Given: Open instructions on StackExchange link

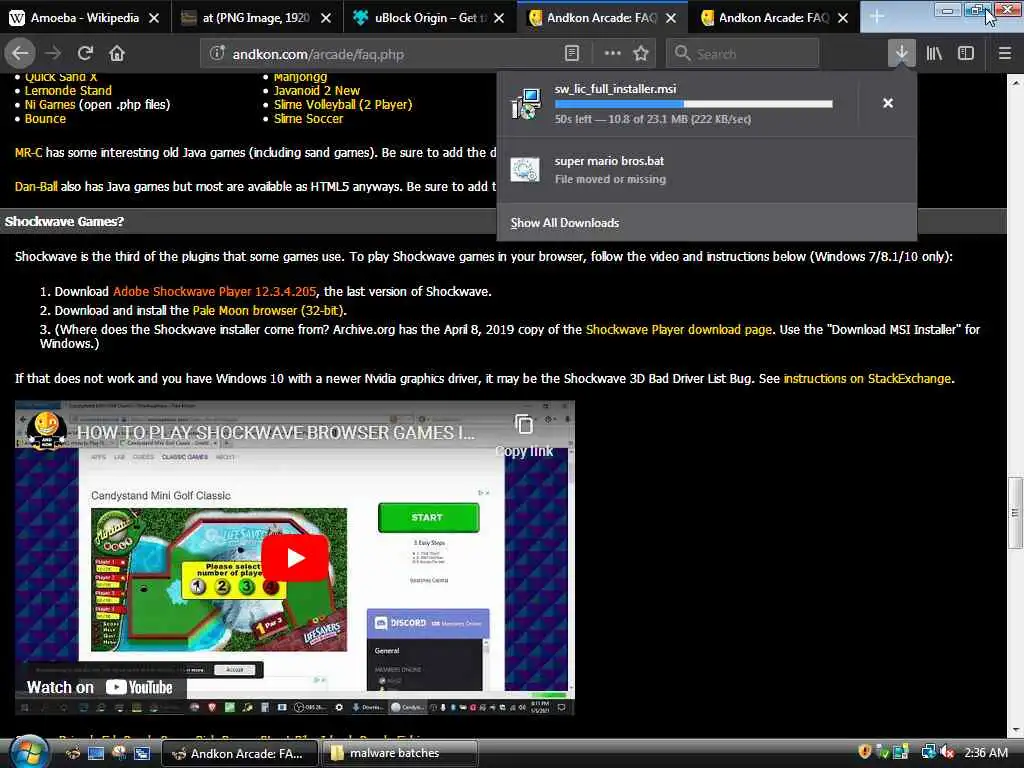Looking at the screenshot, I should pyautogui.click(x=867, y=378).
